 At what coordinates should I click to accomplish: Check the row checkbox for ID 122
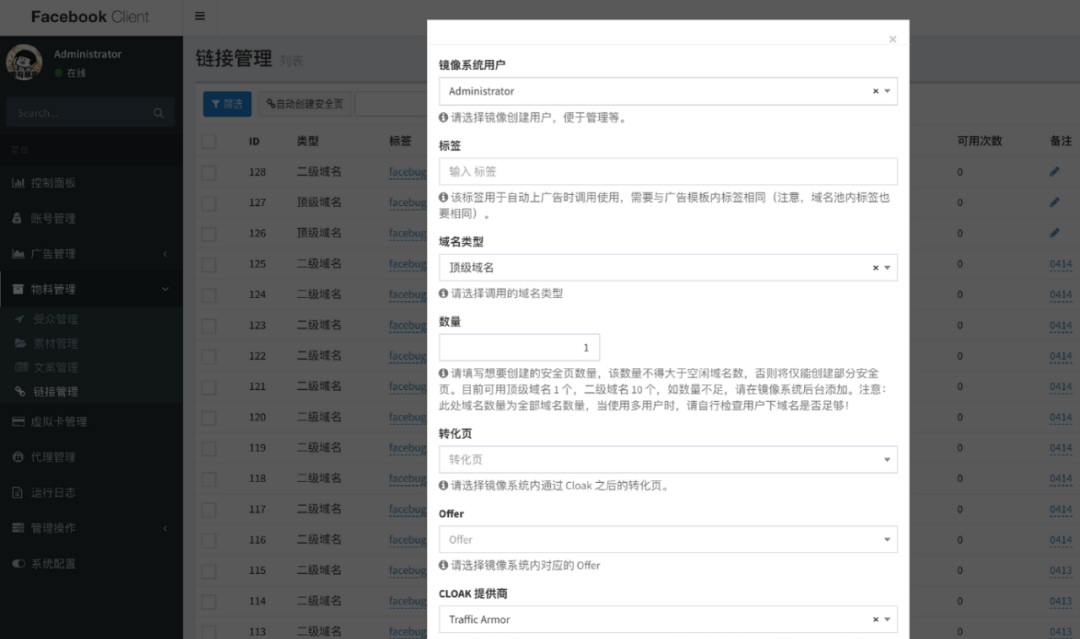[209, 356]
